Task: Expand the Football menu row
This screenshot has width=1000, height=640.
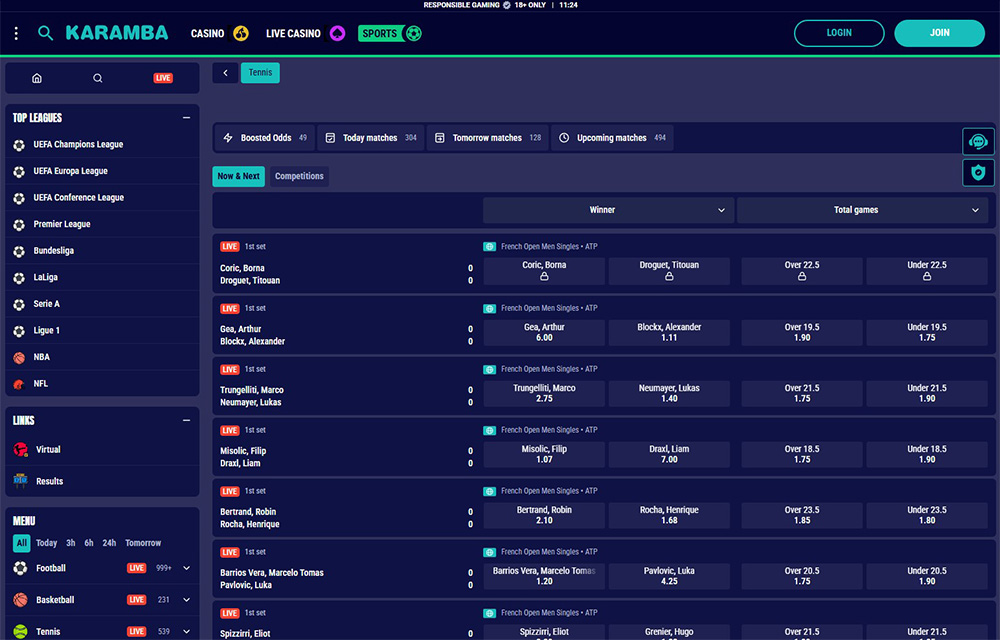Action: [x=186, y=568]
